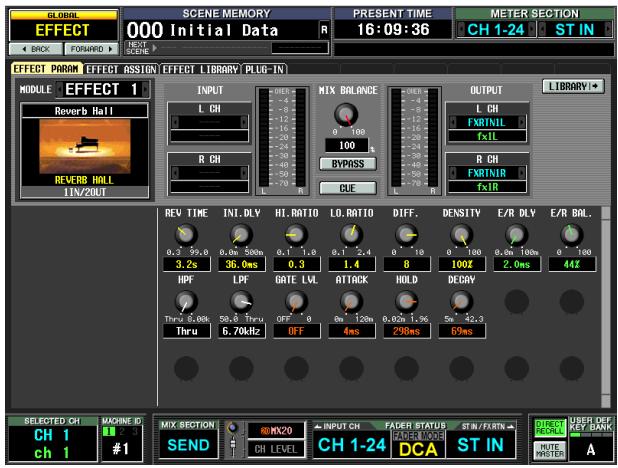Click the E/R BAL. value 44%

[571, 264]
